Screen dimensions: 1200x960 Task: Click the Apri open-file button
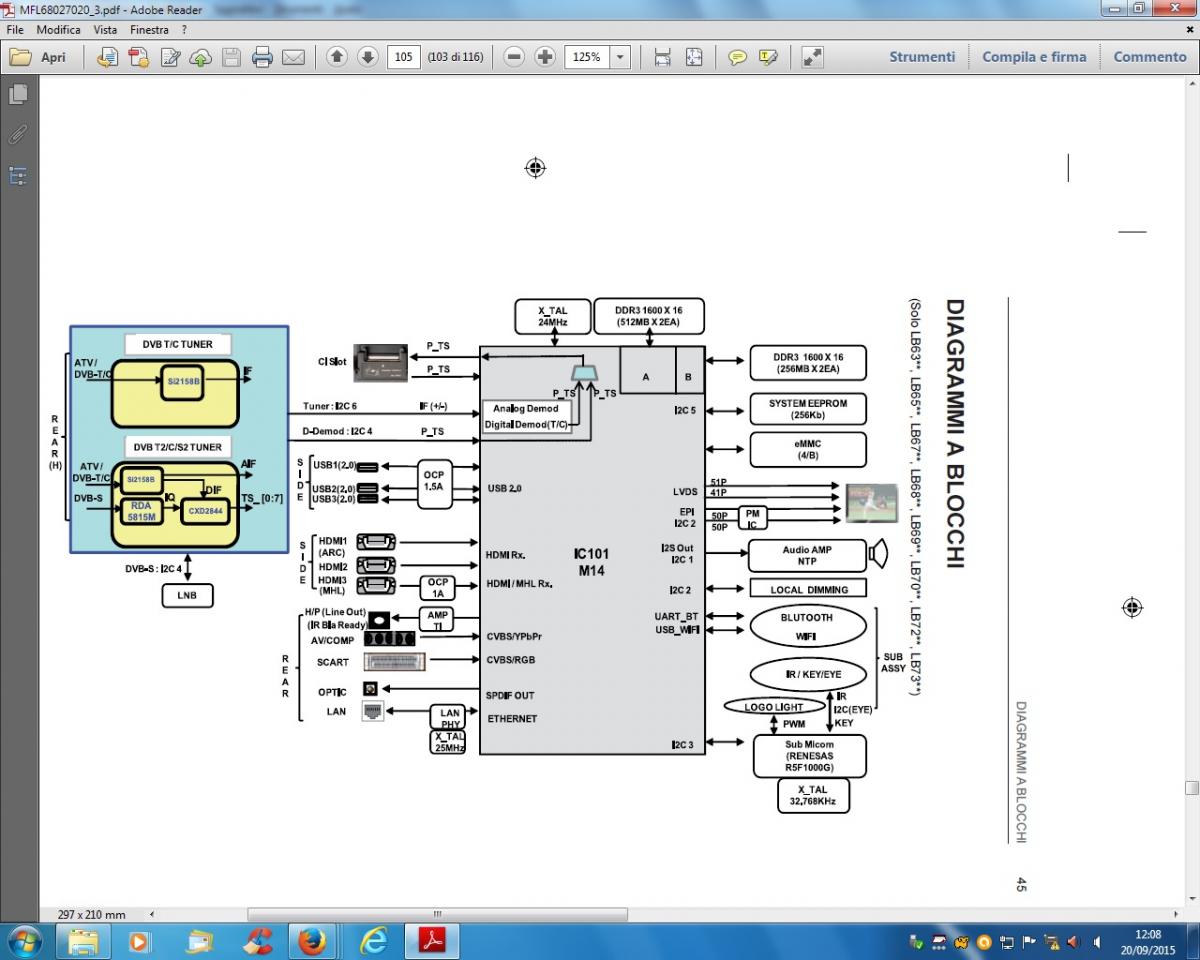39,57
